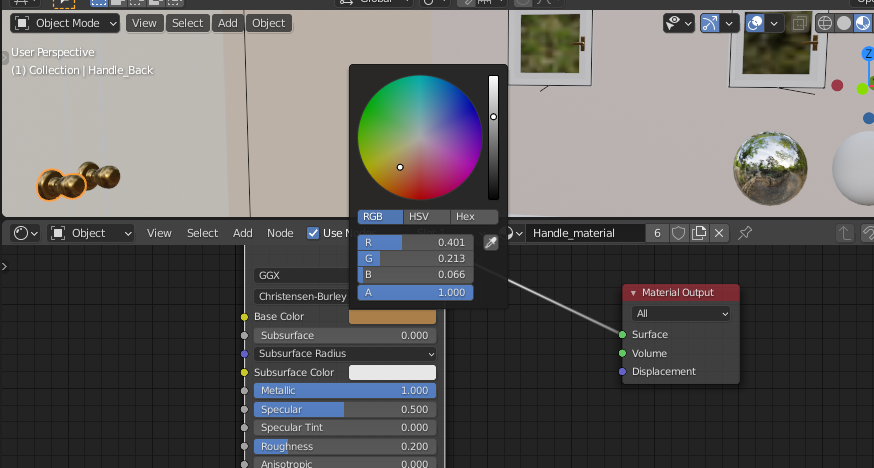Uncheck the Use Nodes checkbox

click(x=313, y=233)
